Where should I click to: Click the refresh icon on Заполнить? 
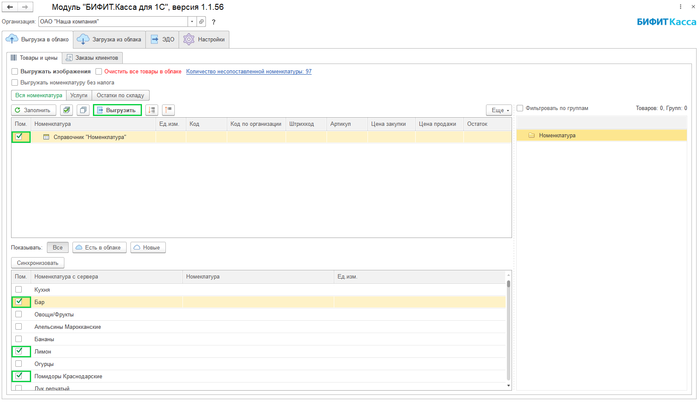click(17, 110)
